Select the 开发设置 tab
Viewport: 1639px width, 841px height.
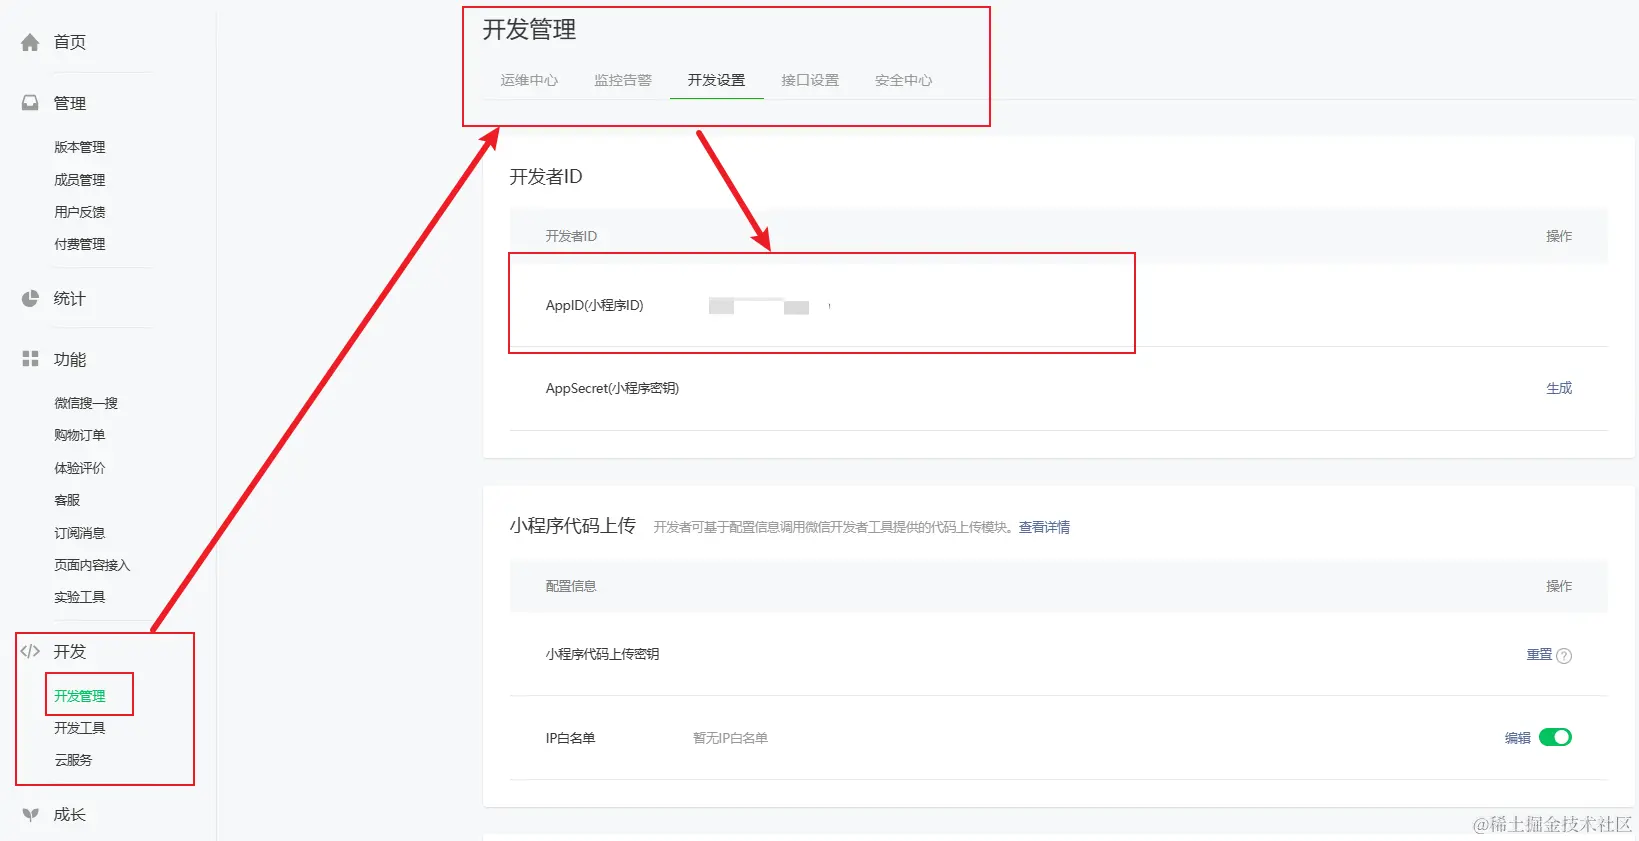point(716,80)
